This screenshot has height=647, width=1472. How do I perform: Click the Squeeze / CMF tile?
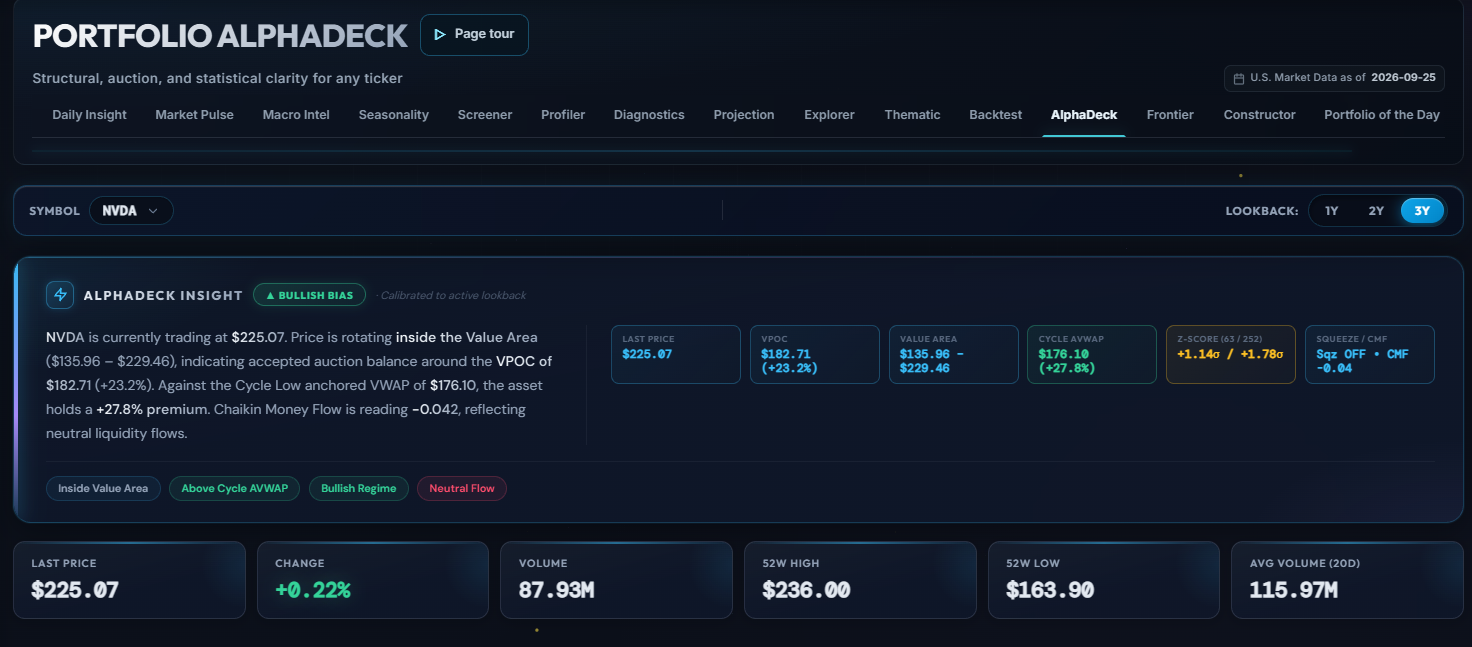[1370, 354]
